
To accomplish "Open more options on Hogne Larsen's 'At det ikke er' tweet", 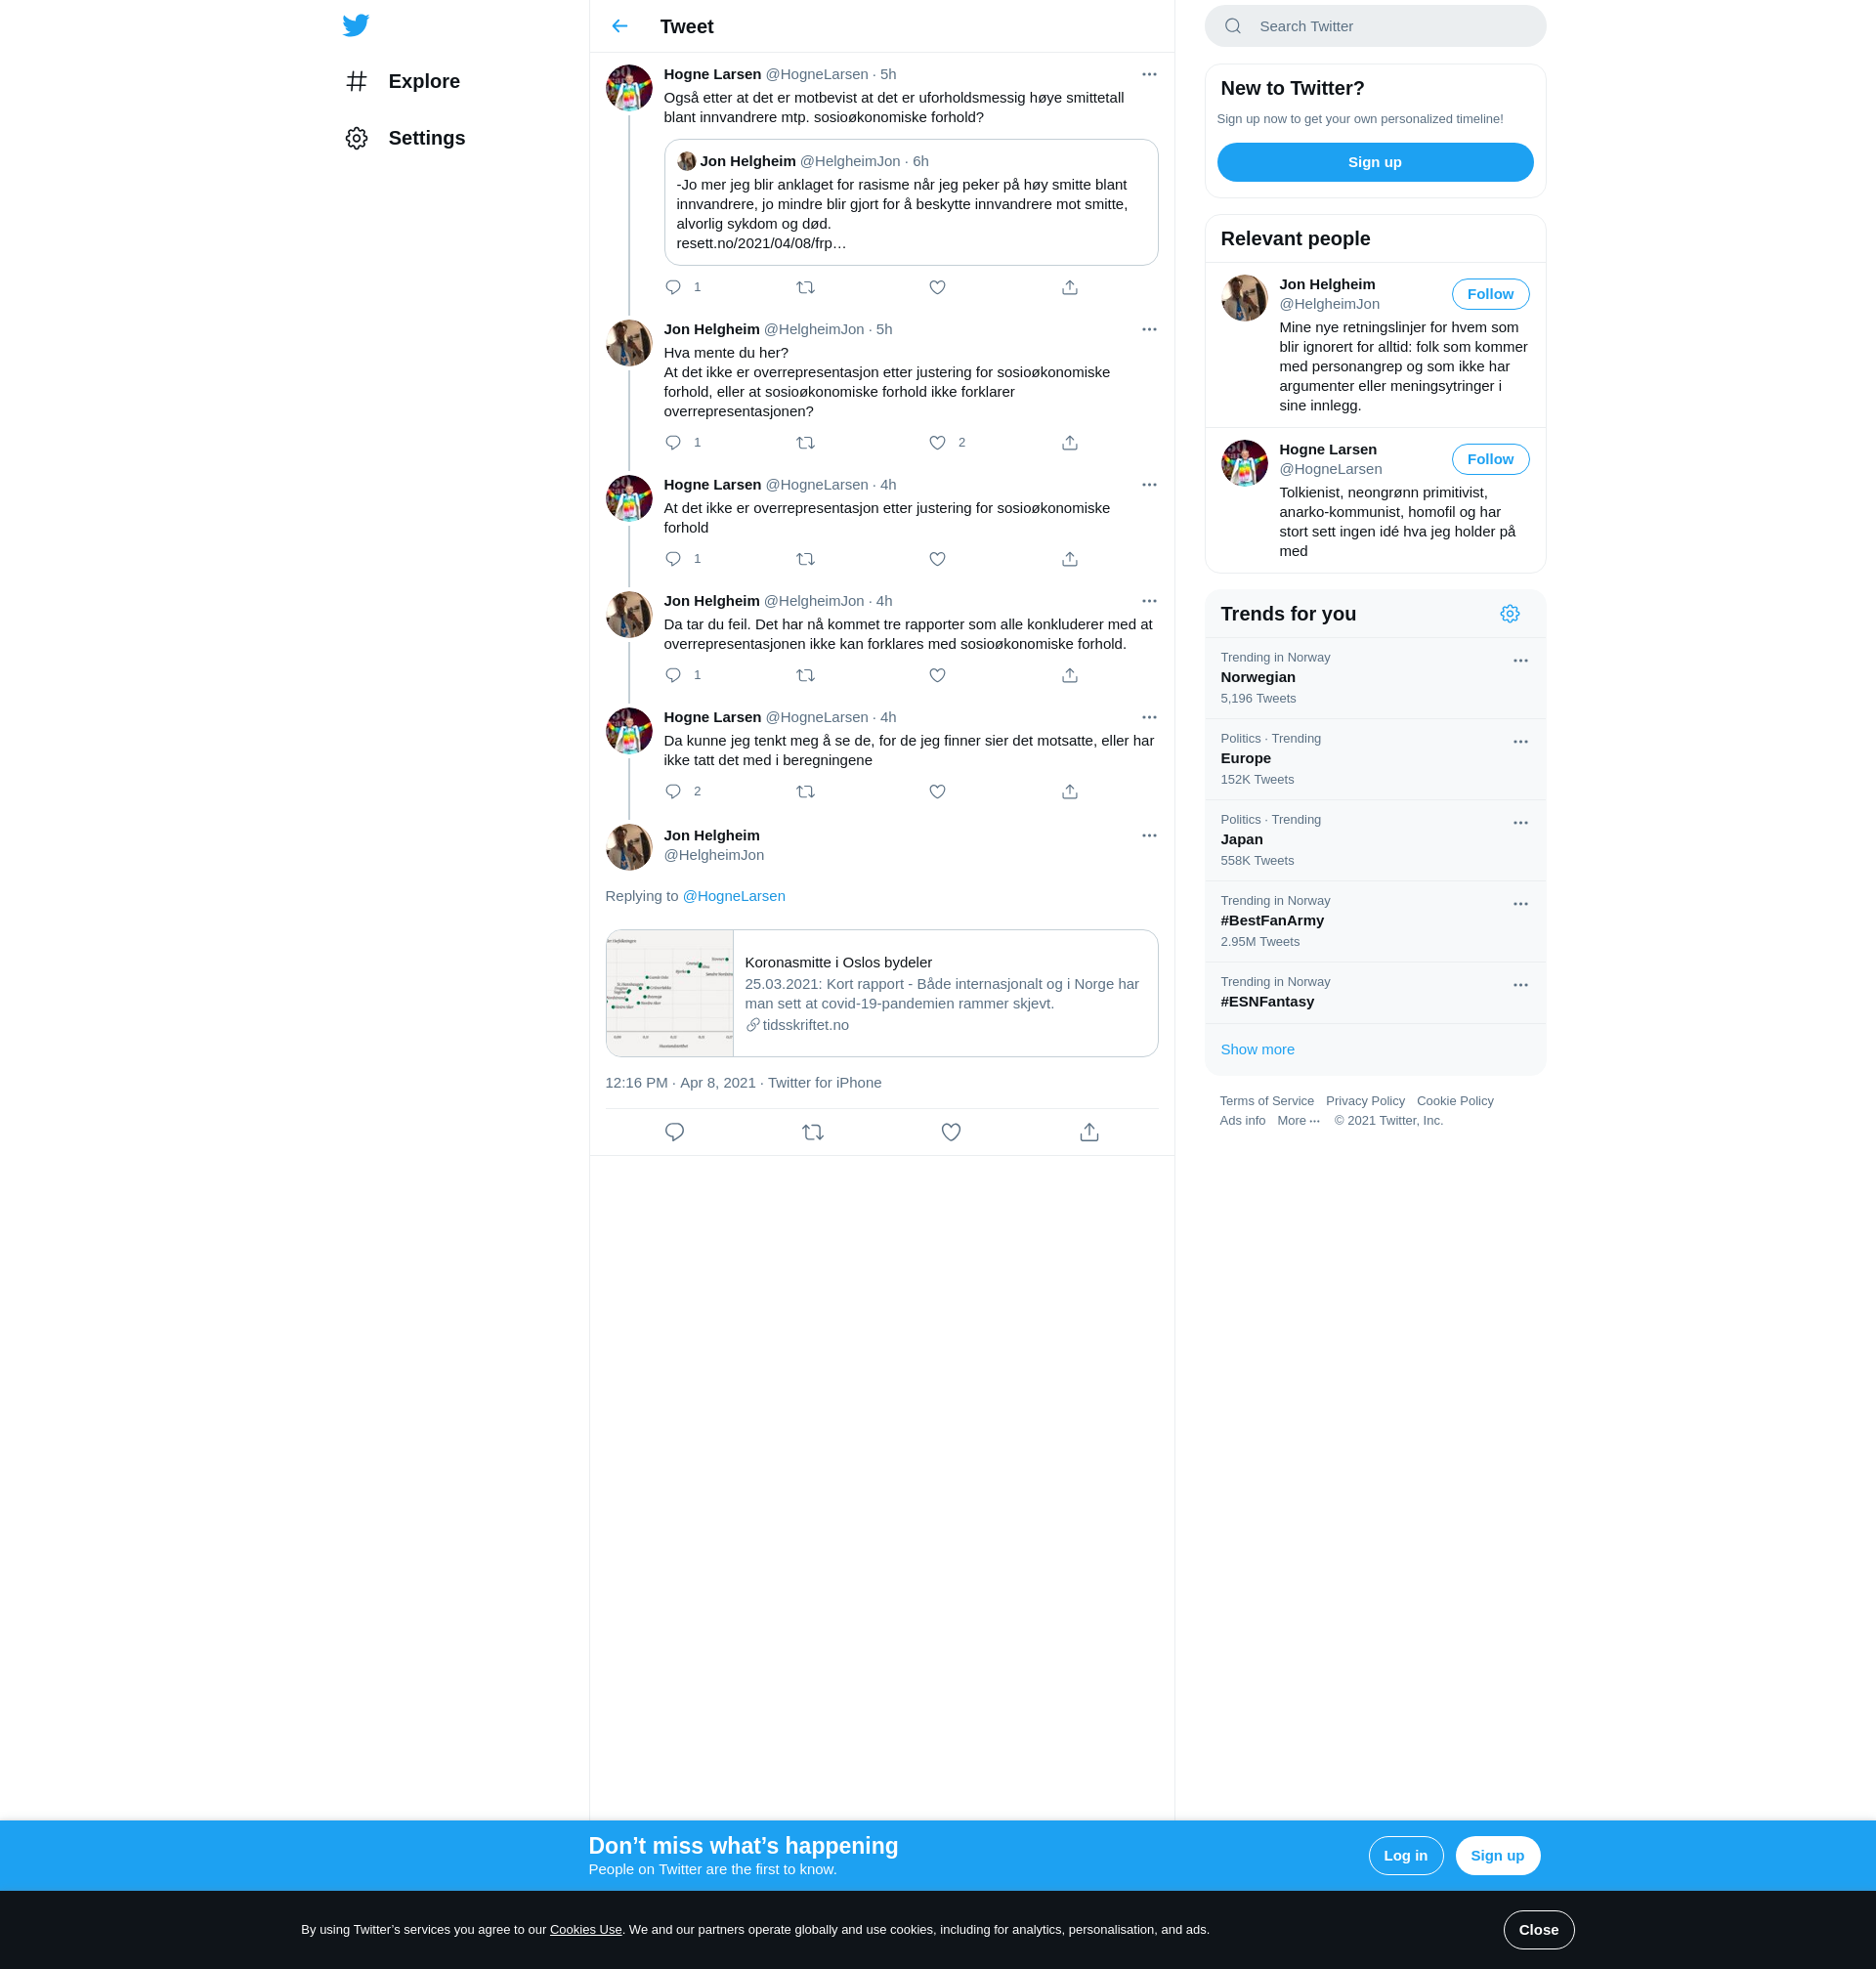I will point(1149,485).
